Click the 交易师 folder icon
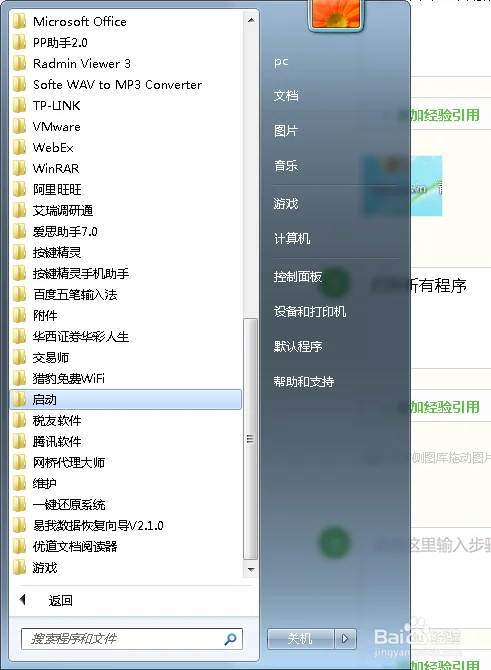491x670 pixels. click(19, 357)
